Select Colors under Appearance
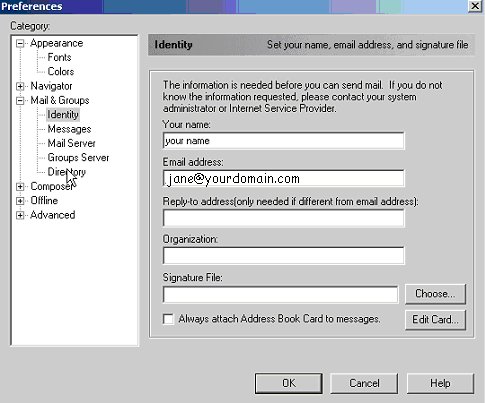Viewport: 485px width, 403px height. [x=61, y=72]
